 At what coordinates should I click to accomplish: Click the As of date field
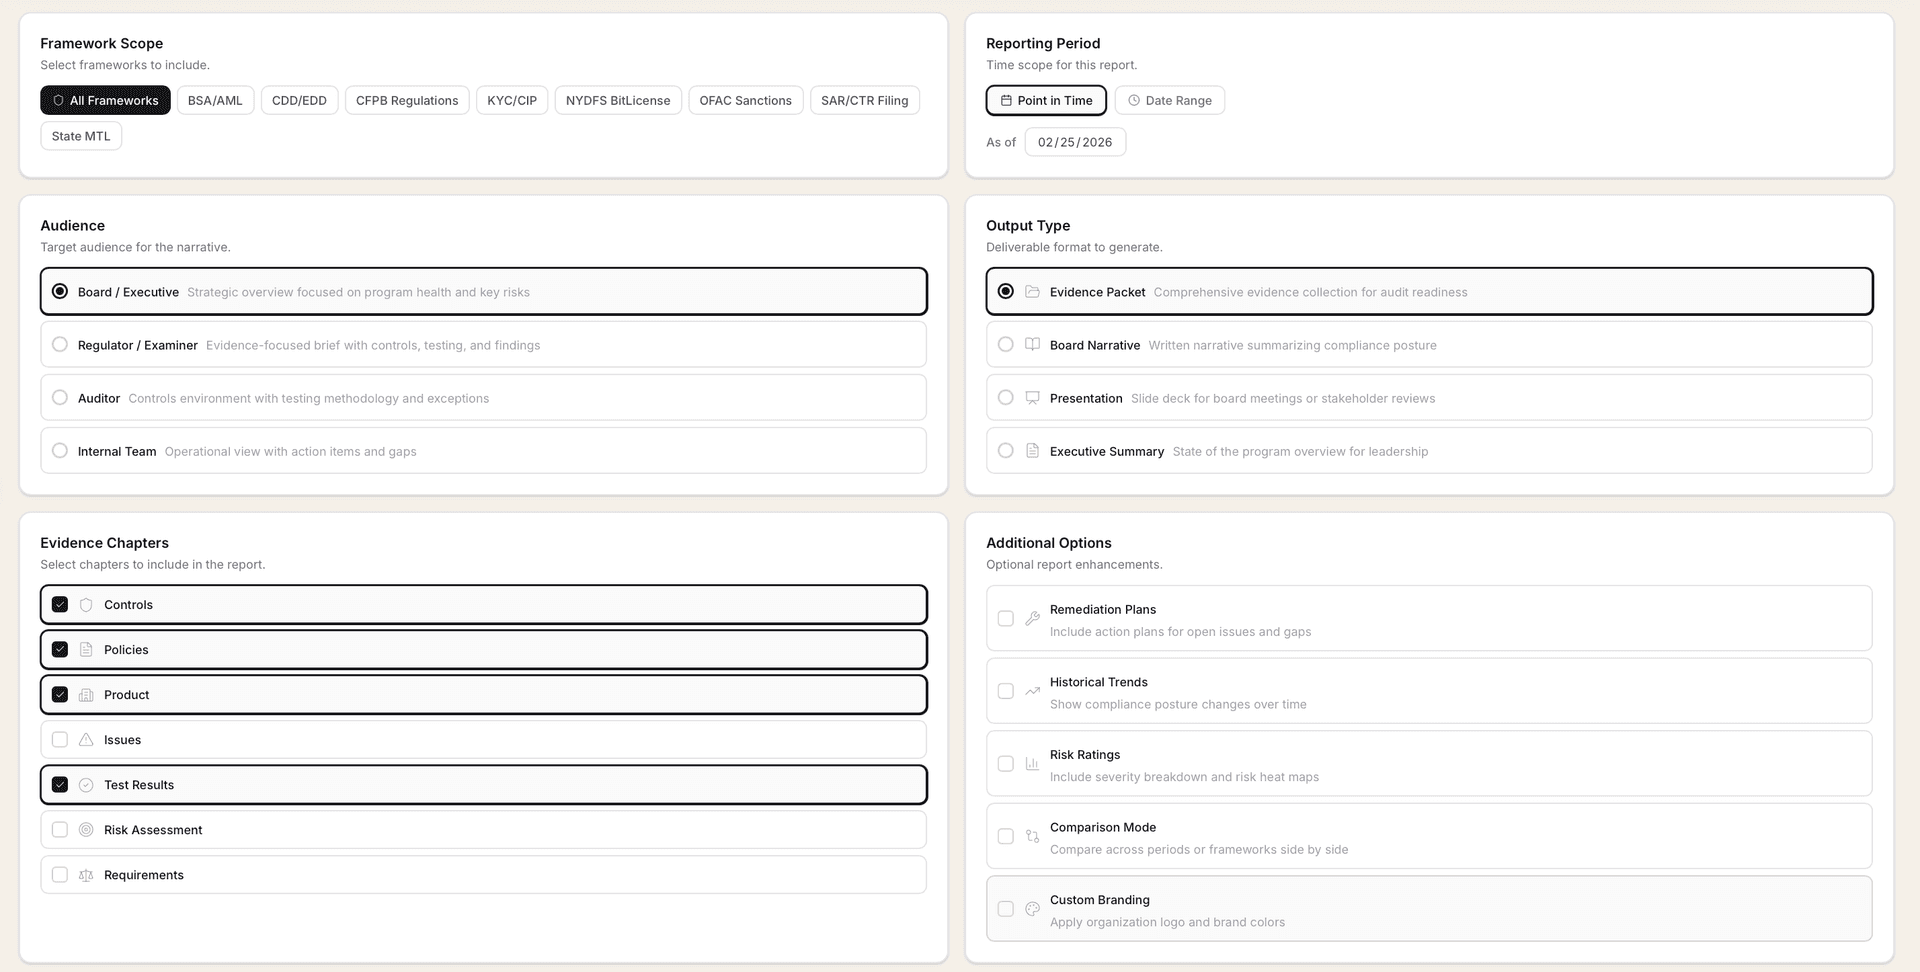click(1075, 142)
